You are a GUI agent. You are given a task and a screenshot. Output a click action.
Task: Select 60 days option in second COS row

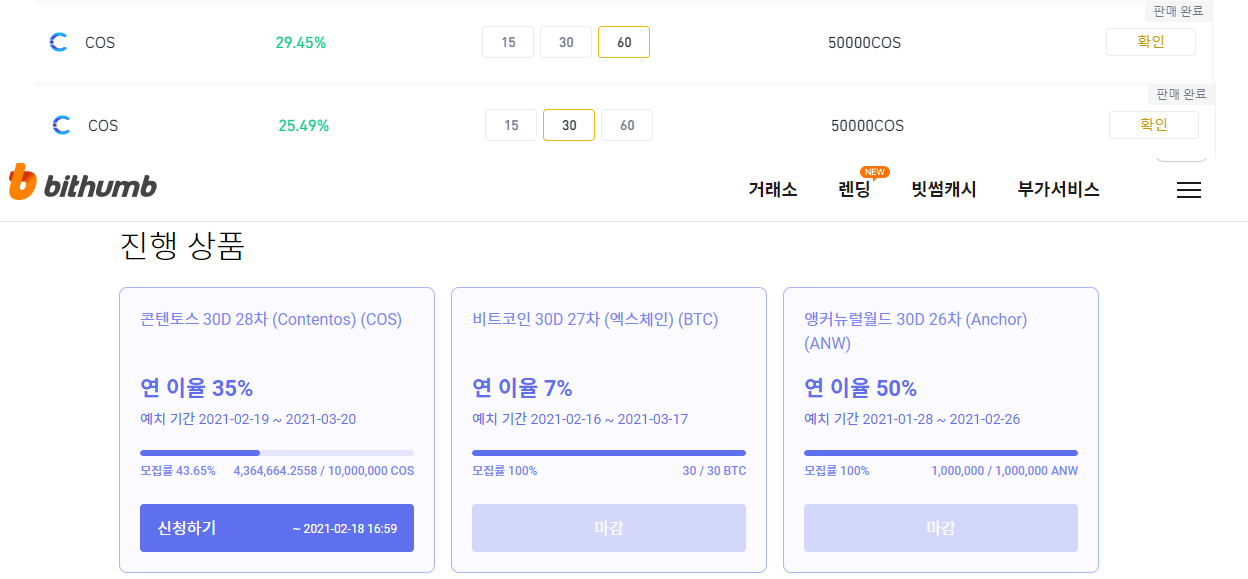tap(627, 126)
